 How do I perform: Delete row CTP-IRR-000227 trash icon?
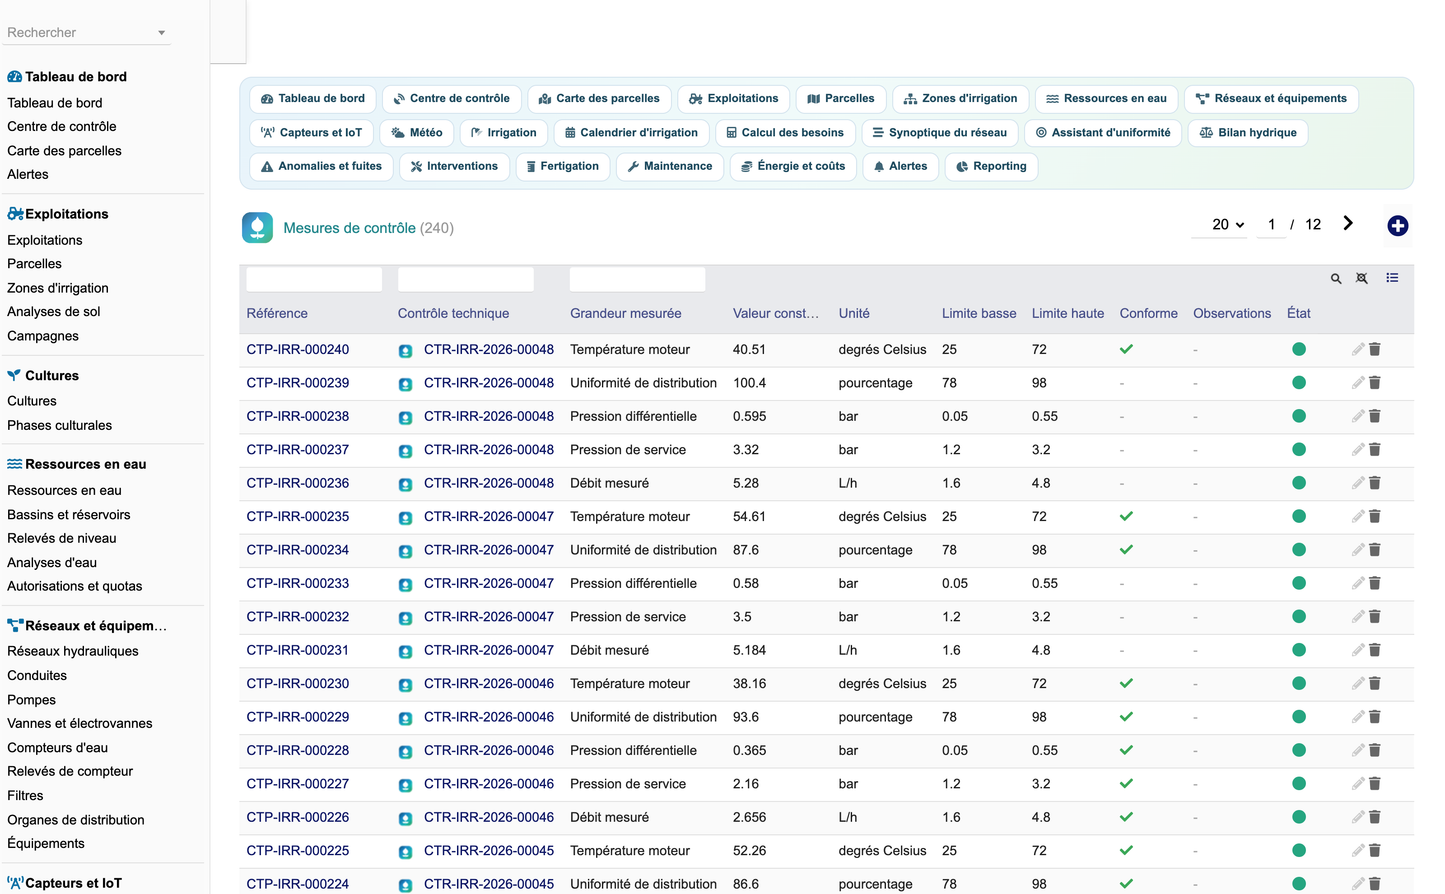coord(1375,784)
